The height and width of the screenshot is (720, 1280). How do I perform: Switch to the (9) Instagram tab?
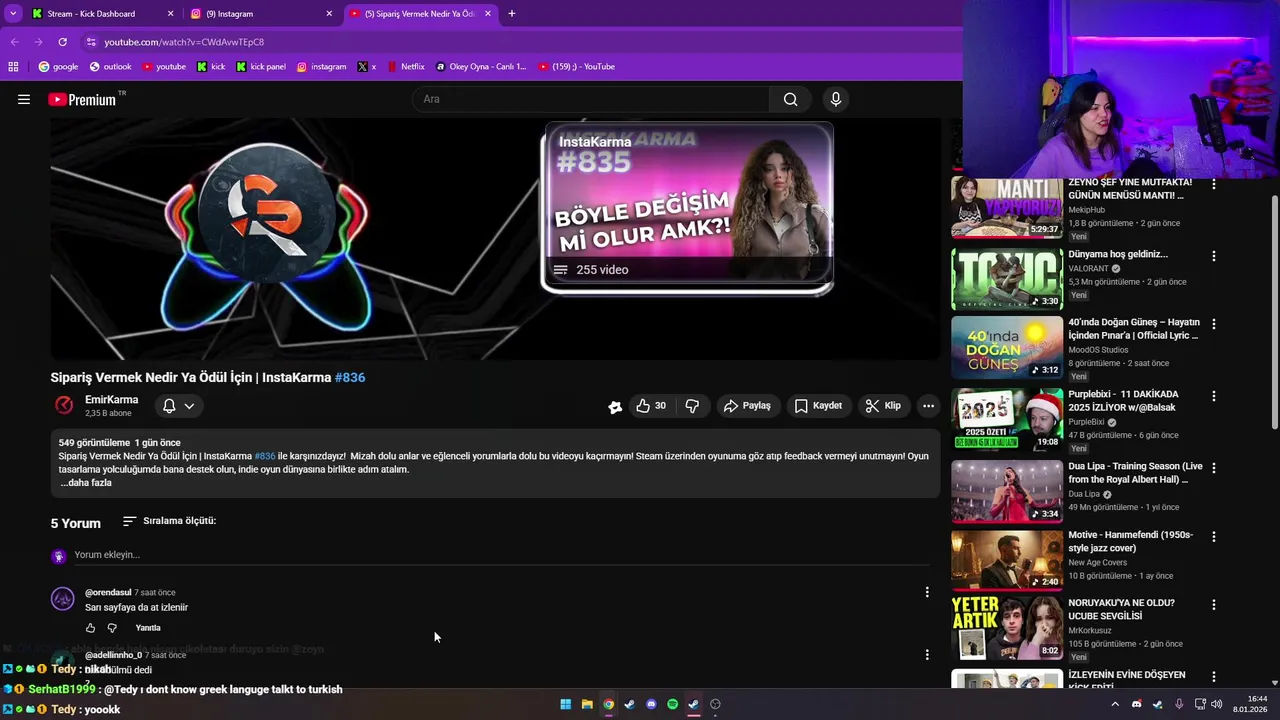coord(262,14)
